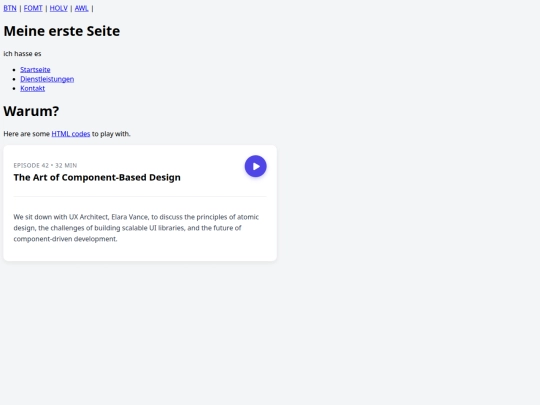
Task: Open the HOLV link
Action: pos(59,8)
